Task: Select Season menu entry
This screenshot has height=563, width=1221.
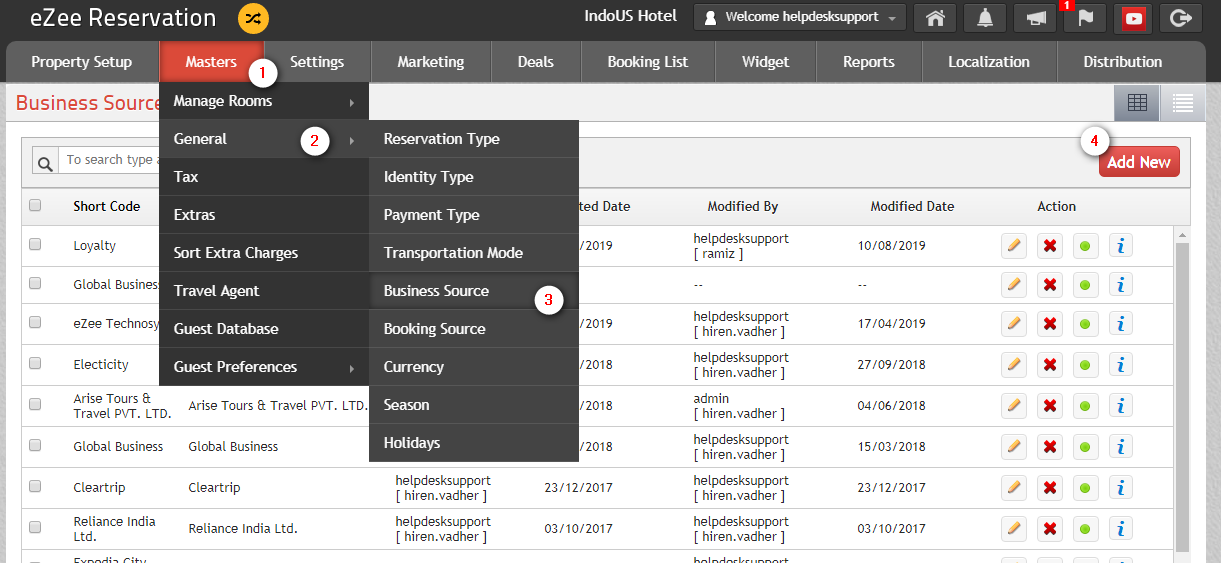Action: click(474, 405)
